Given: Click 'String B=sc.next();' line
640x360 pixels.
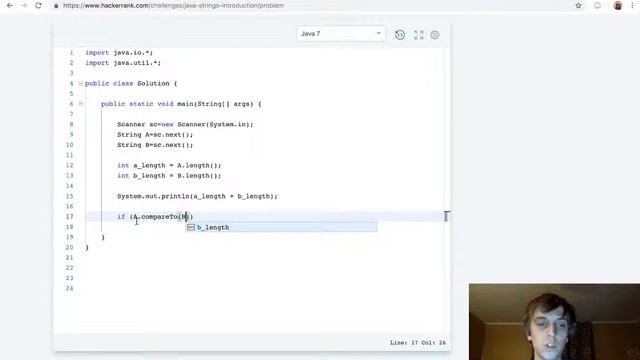Looking at the screenshot, I should tap(155, 145).
